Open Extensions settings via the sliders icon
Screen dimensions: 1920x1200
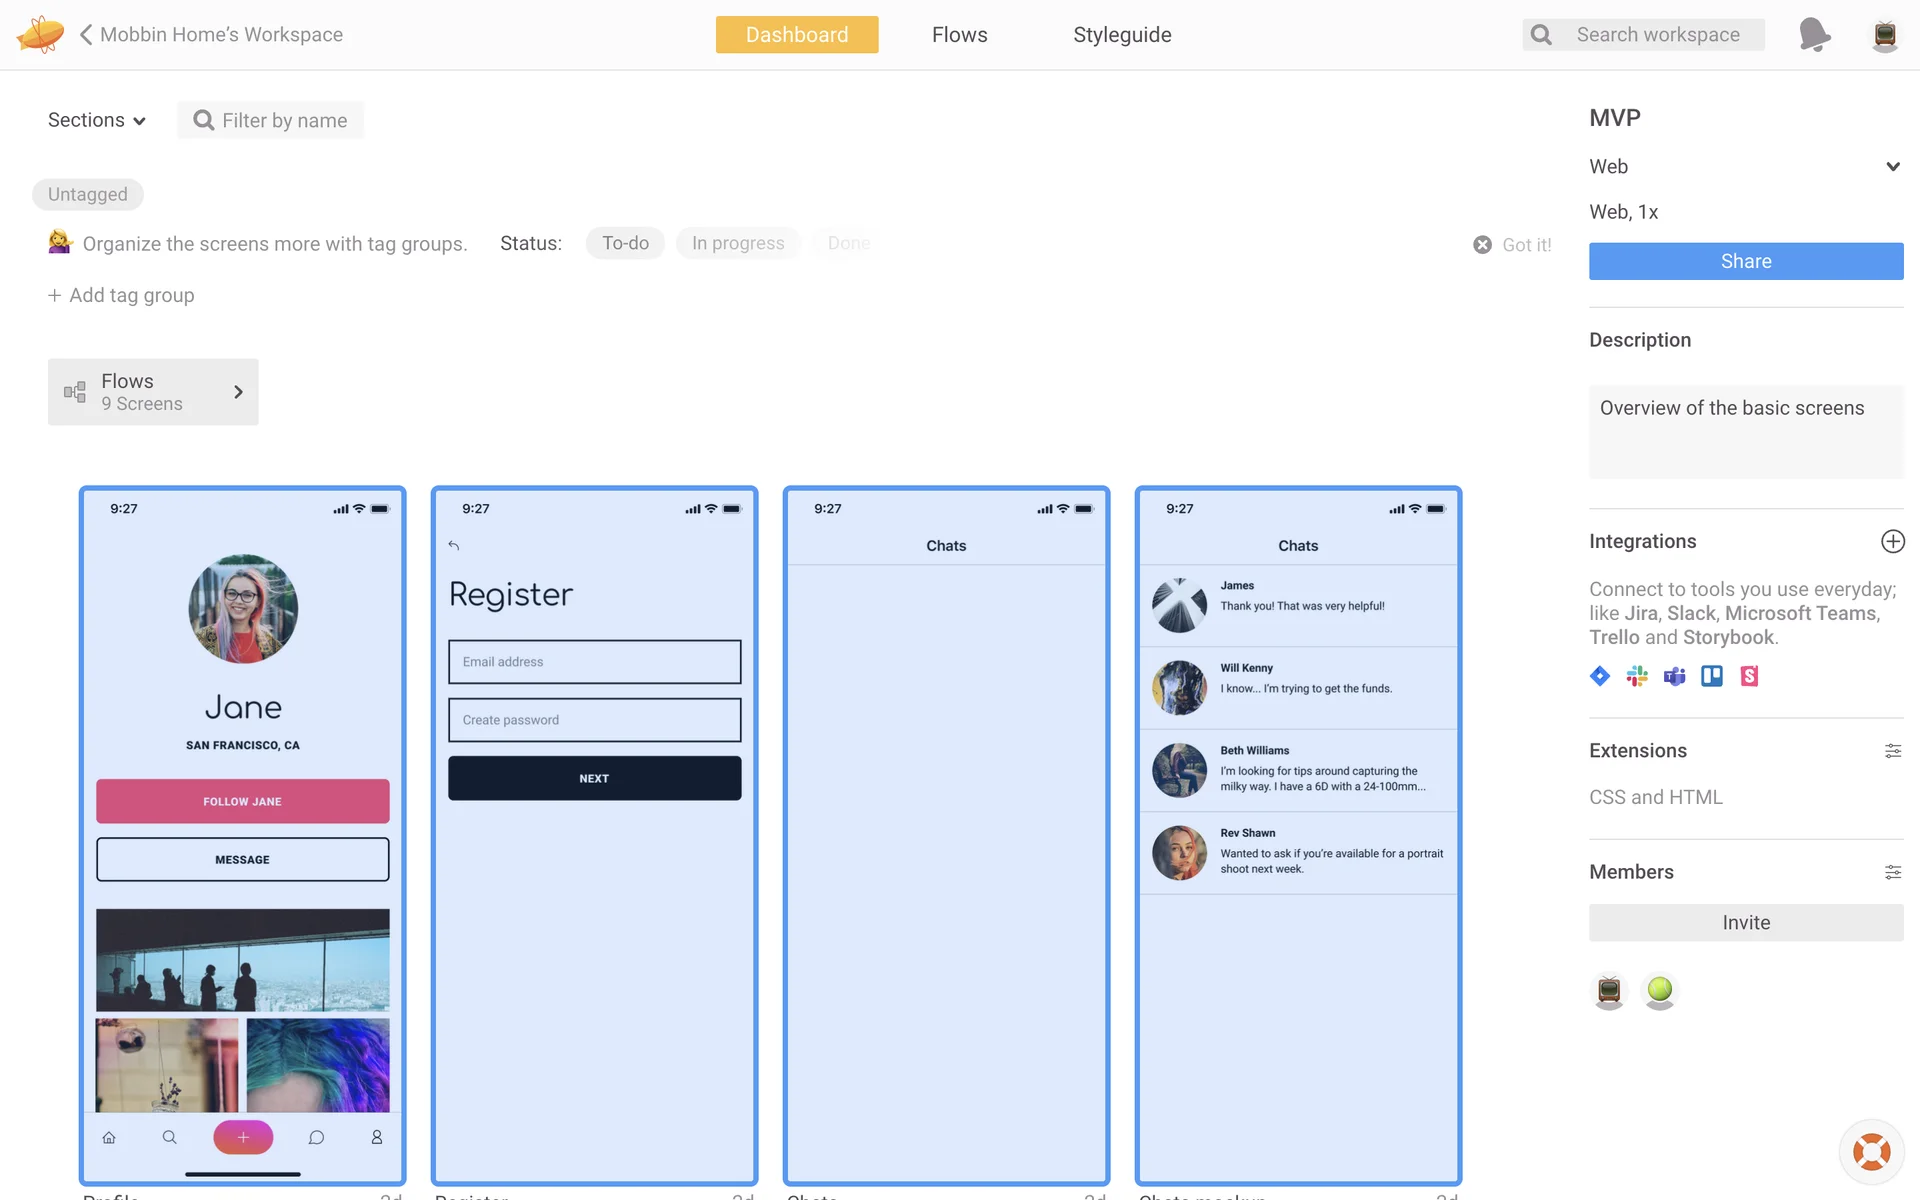1892,751
